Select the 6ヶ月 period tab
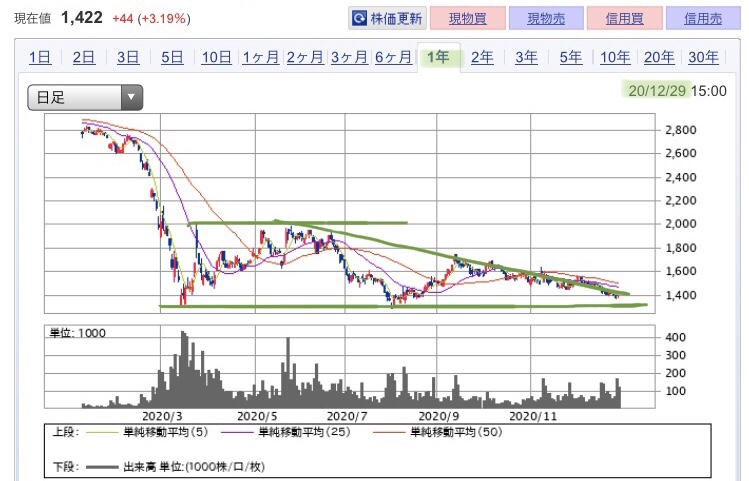 click(393, 58)
